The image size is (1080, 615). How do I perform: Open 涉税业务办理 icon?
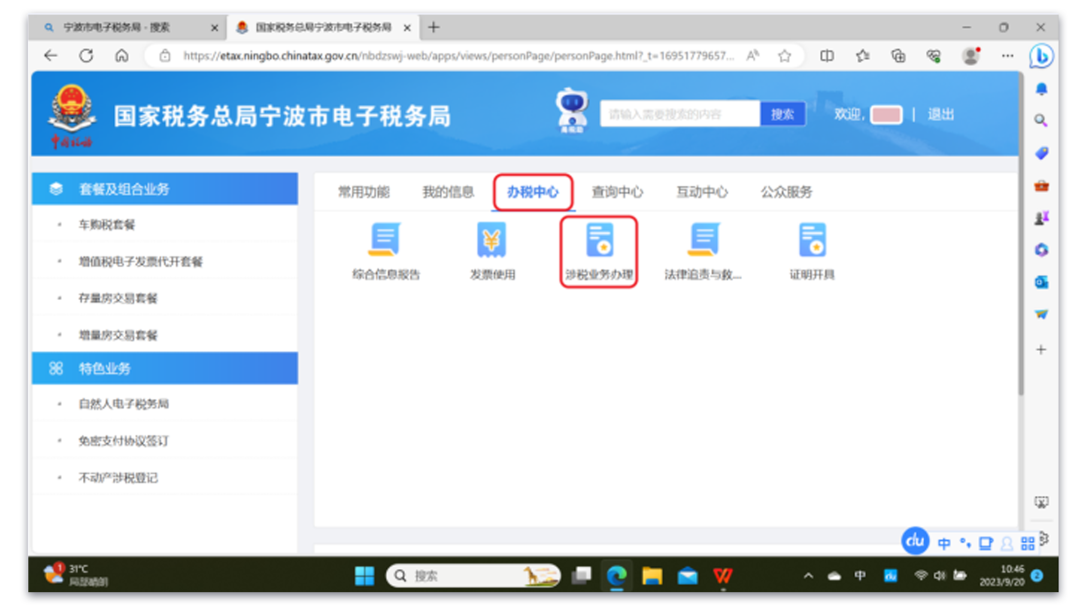[x=599, y=241]
